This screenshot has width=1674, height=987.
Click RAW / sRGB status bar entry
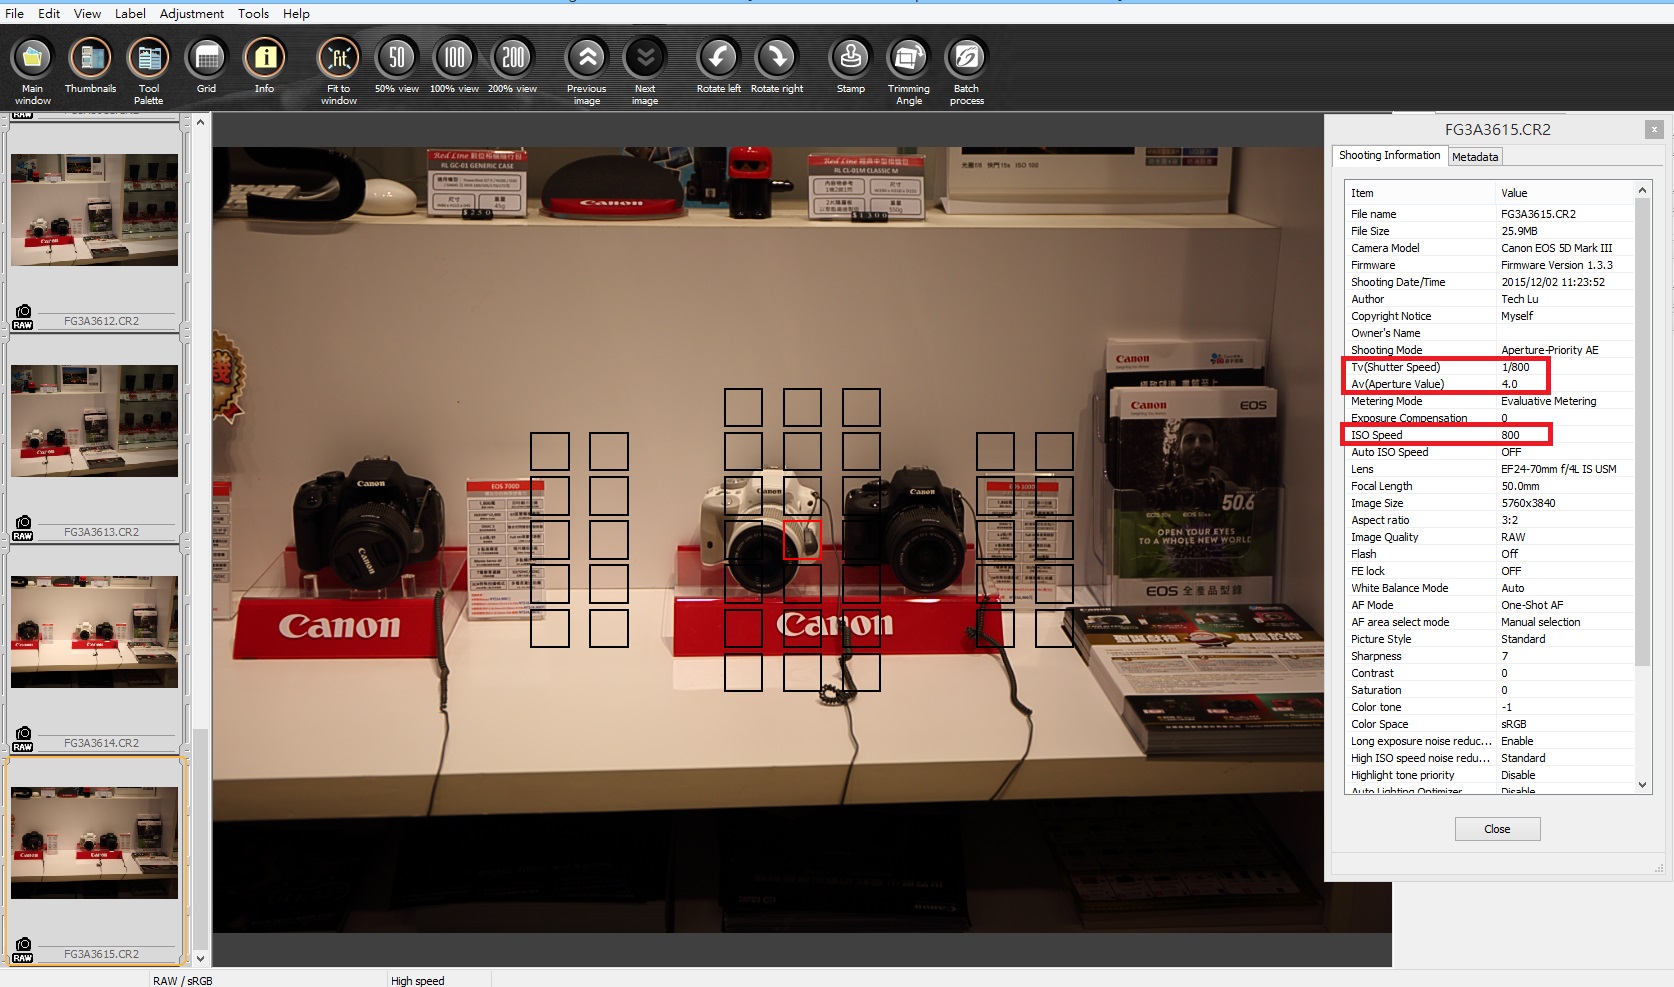click(x=183, y=981)
